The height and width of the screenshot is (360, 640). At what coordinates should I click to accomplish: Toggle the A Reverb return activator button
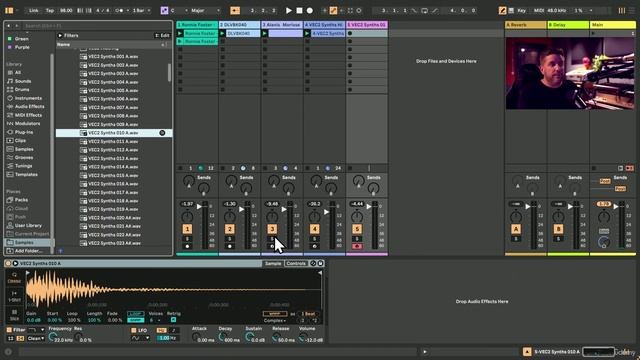pos(516,229)
